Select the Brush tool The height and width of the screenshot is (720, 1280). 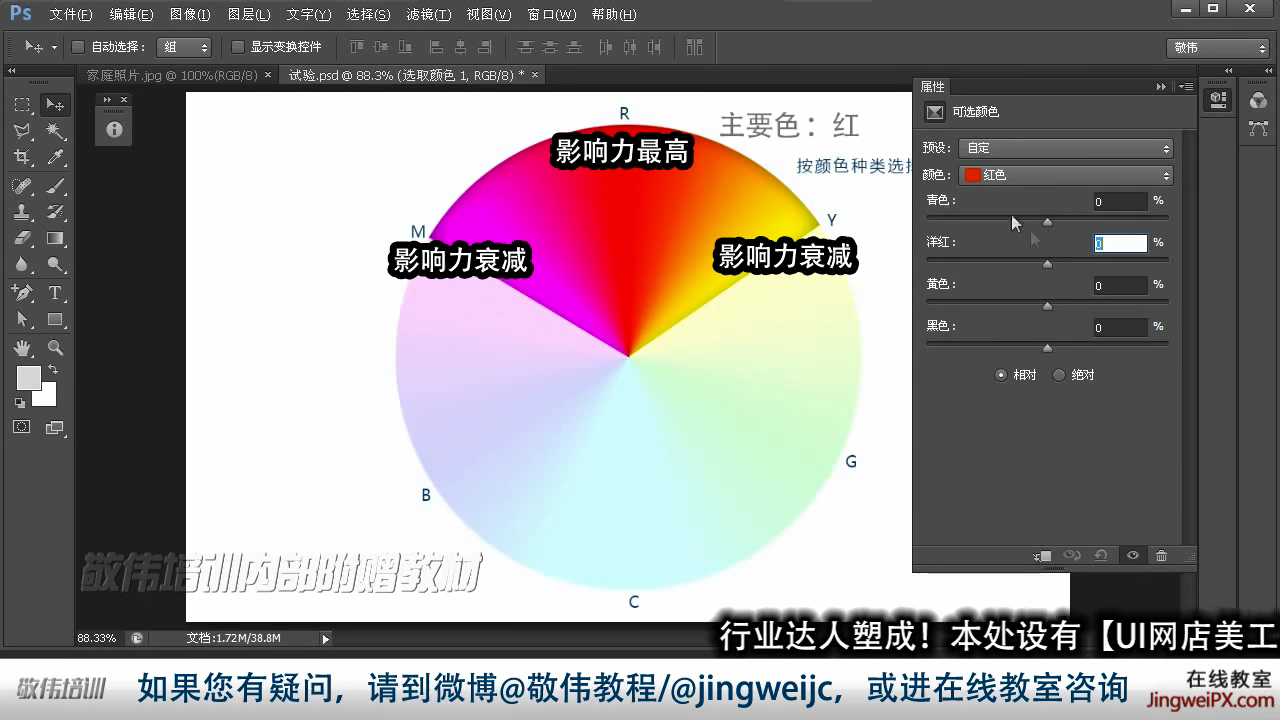(55, 186)
